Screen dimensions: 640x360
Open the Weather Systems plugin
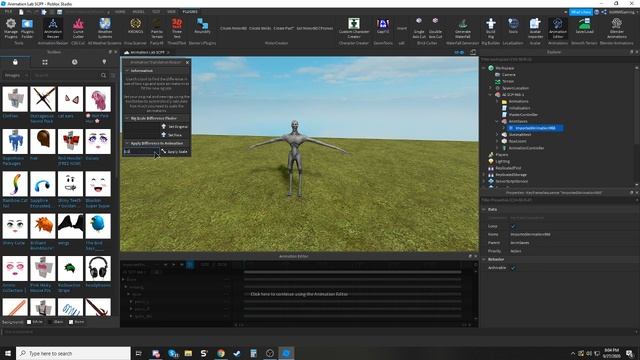105,28
